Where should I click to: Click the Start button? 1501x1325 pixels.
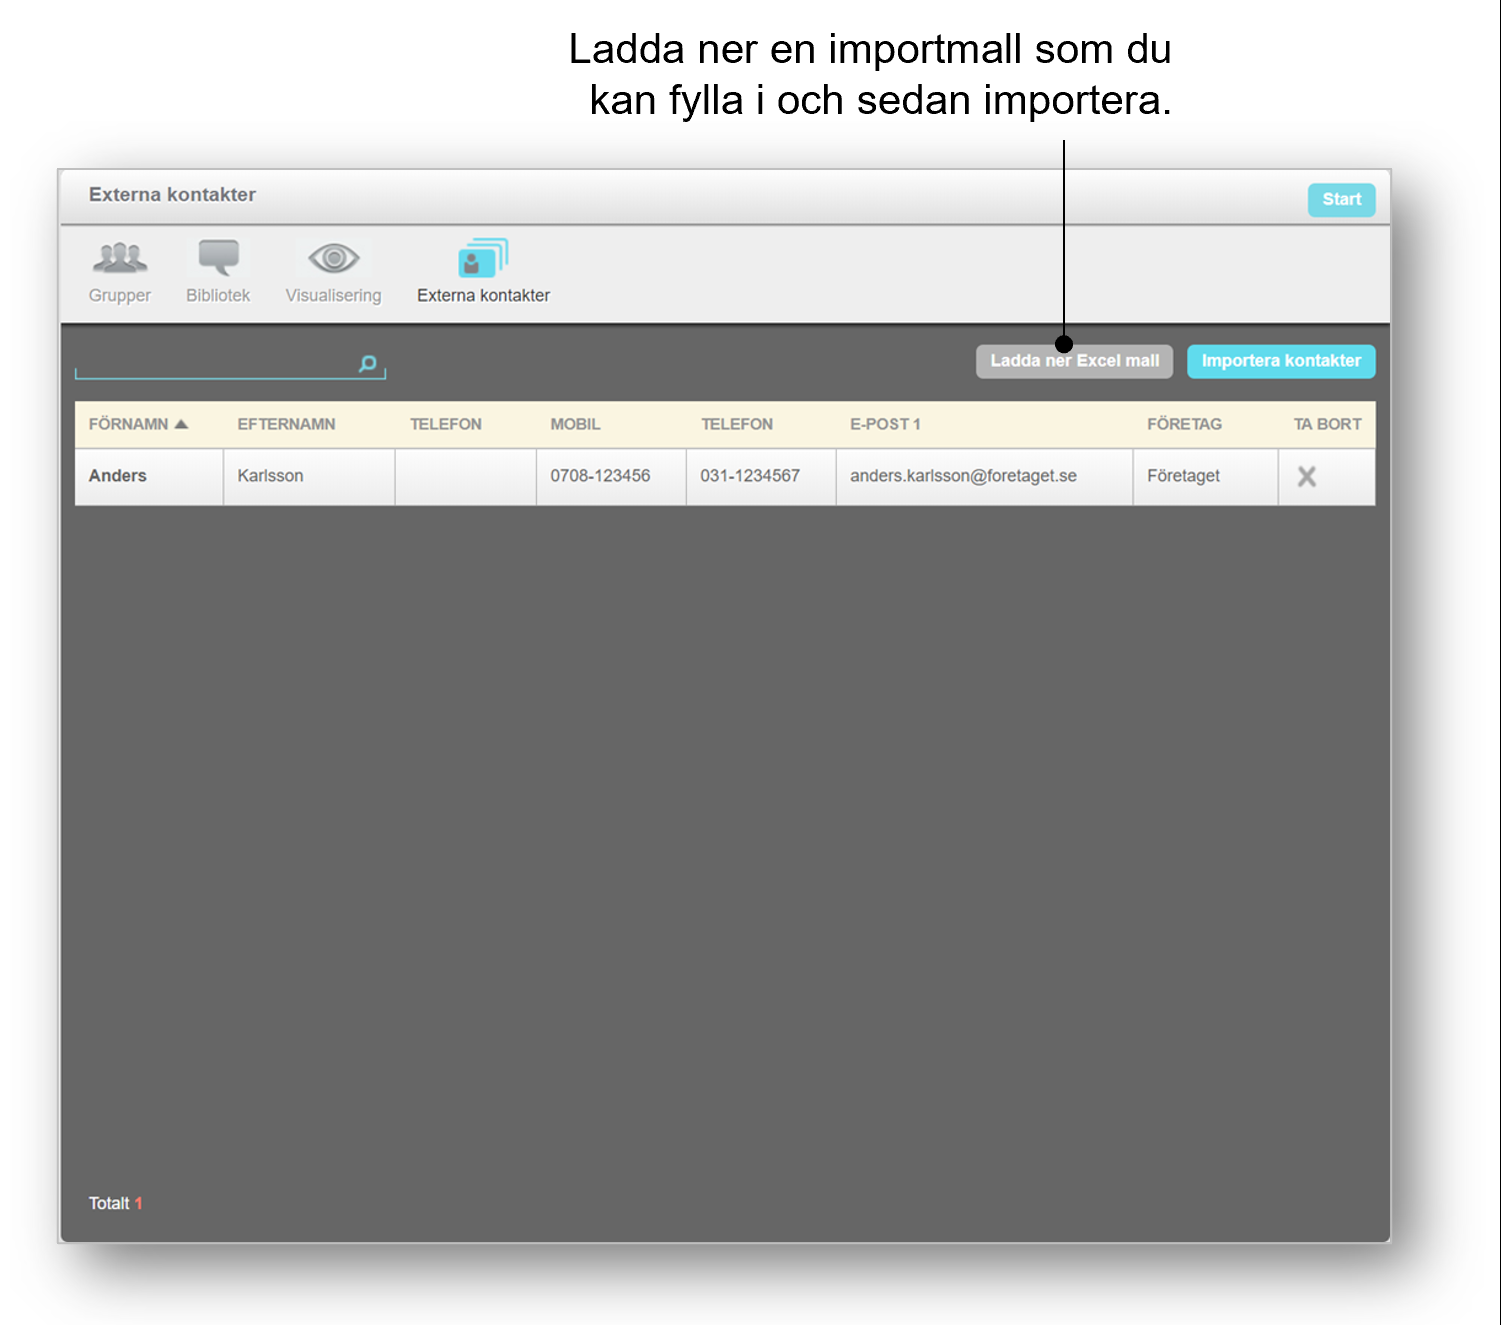click(x=1341, y=199)
